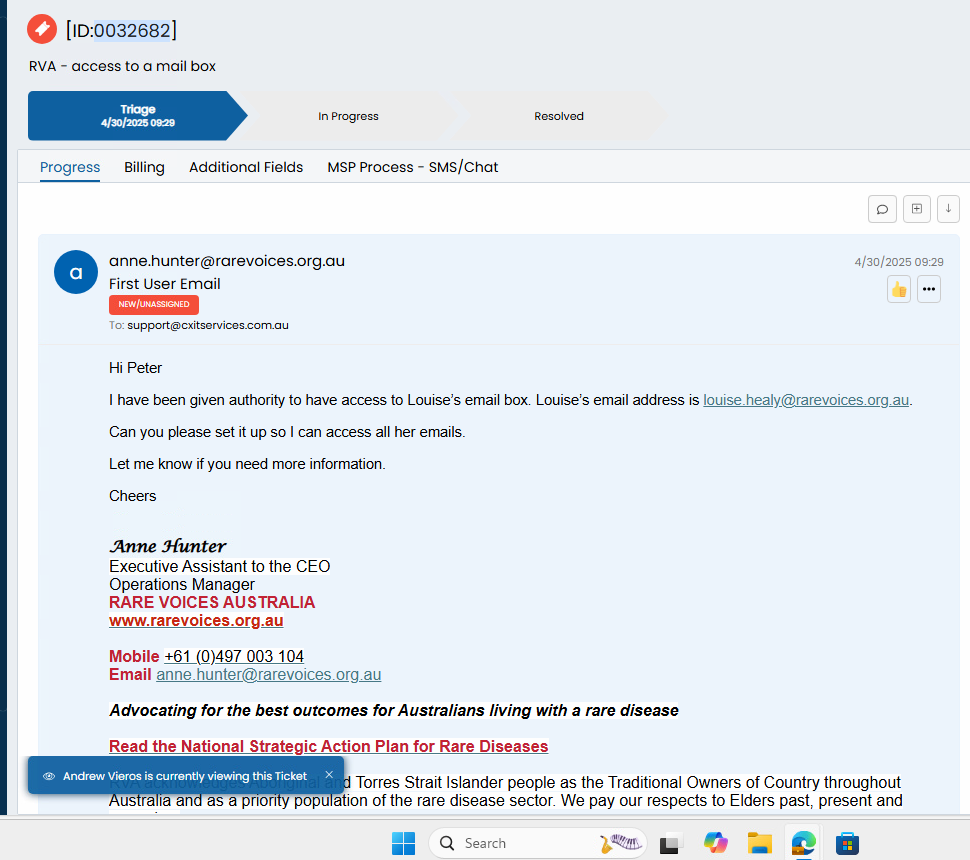Image resolution: width=970 pixels, height=860 pixels.
Task: Open MSP Process - SMS/Chat tab
Action: (413, 167)
